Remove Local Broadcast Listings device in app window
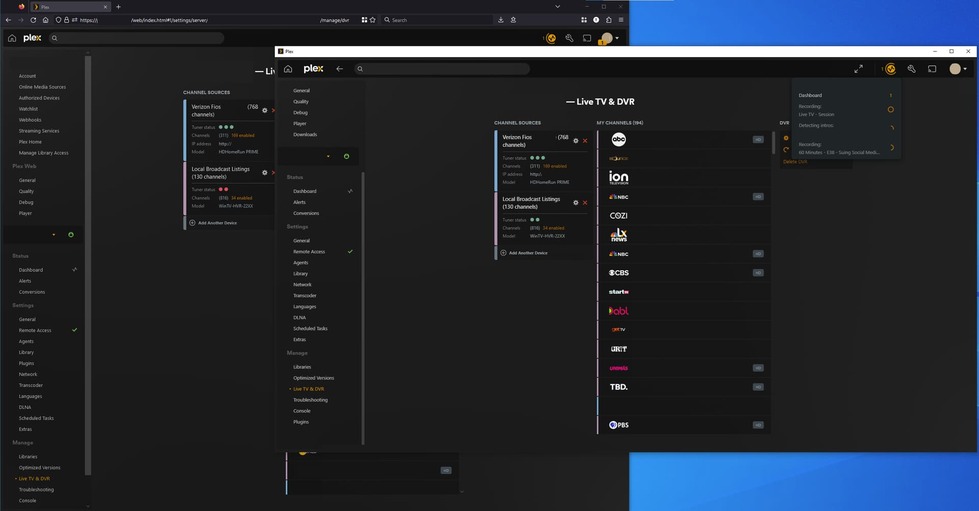979x511 pixels. coord(585,202)
